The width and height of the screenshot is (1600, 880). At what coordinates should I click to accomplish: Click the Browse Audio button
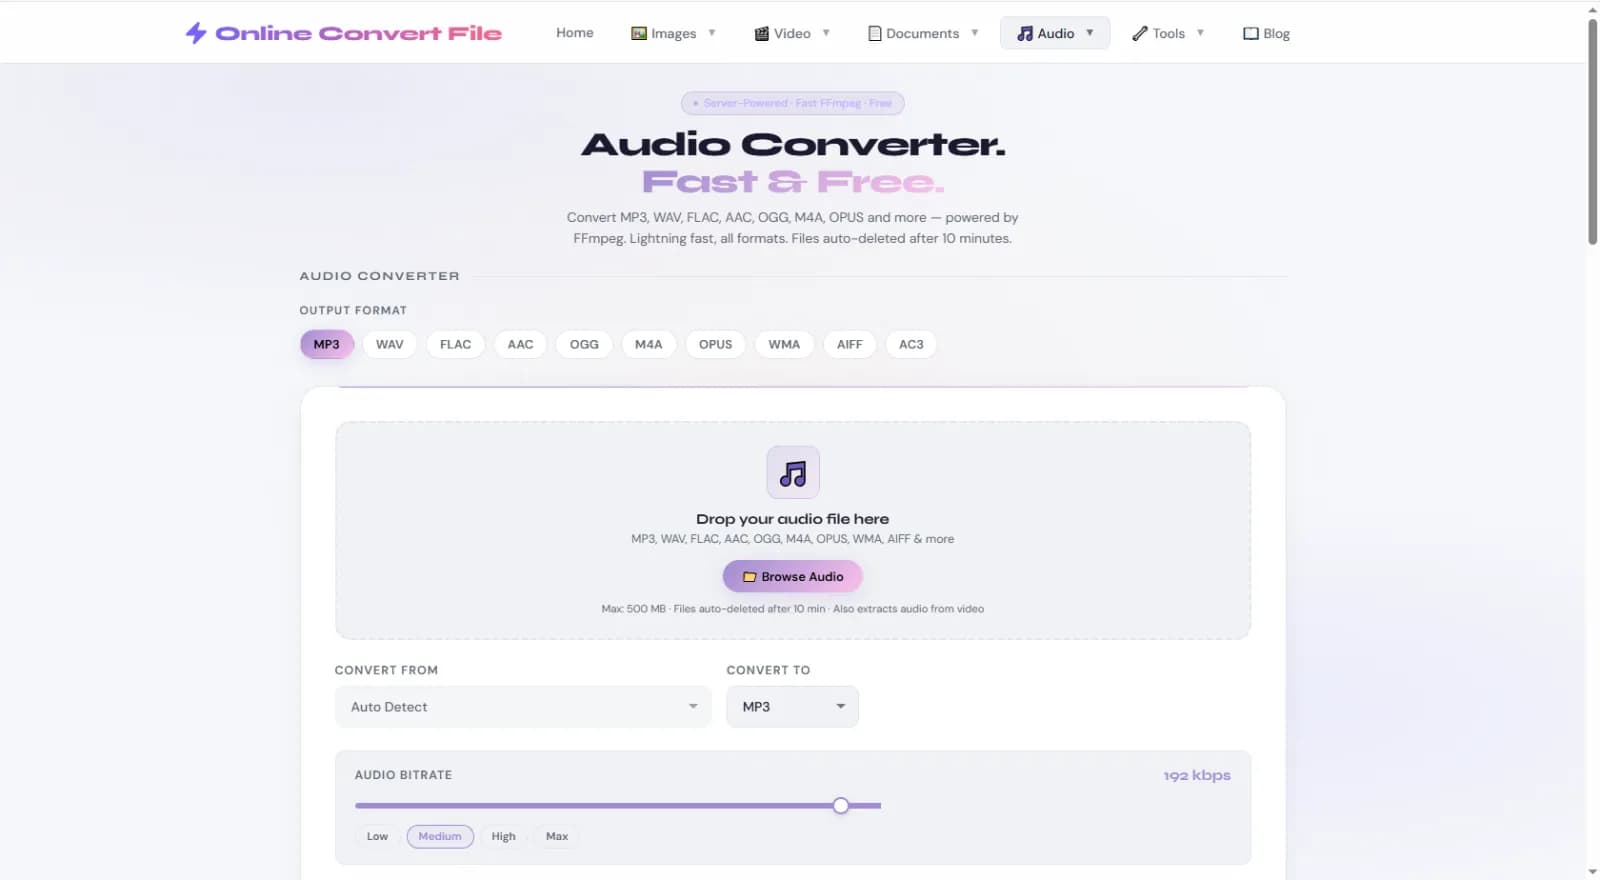(x=793, y=577)
